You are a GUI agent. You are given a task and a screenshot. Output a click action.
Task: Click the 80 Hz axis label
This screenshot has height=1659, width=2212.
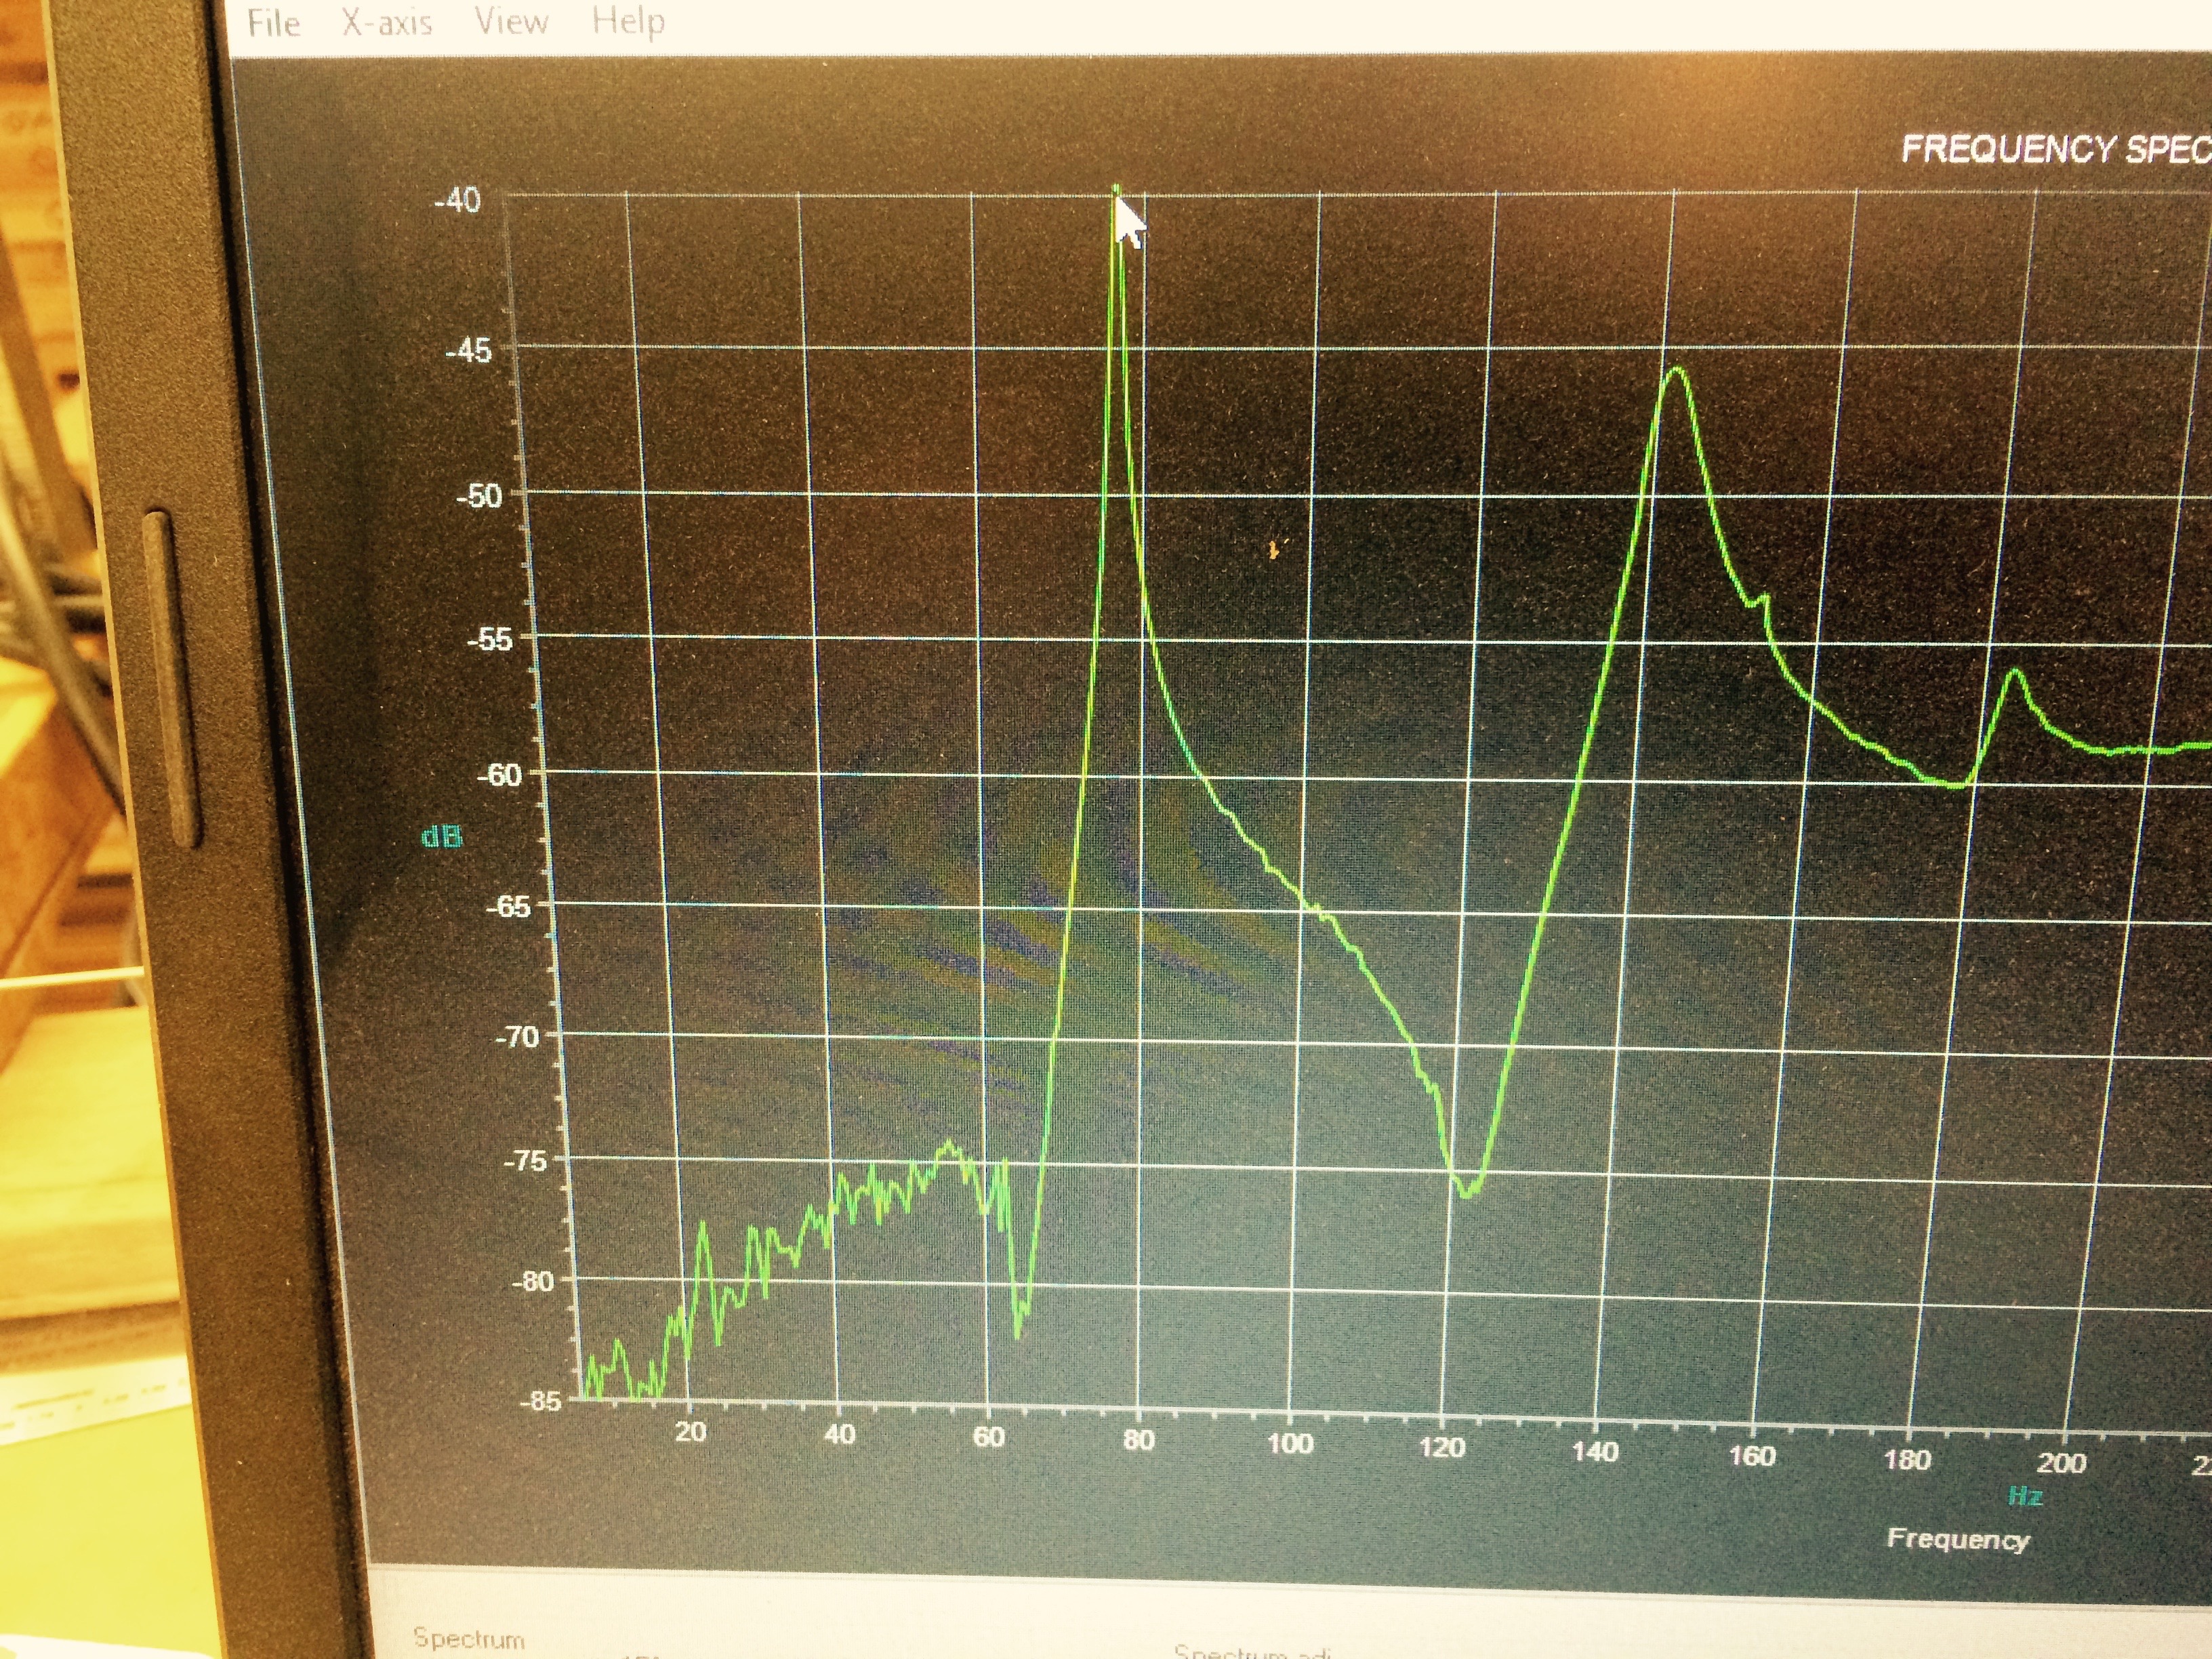click(1138, 1441)
